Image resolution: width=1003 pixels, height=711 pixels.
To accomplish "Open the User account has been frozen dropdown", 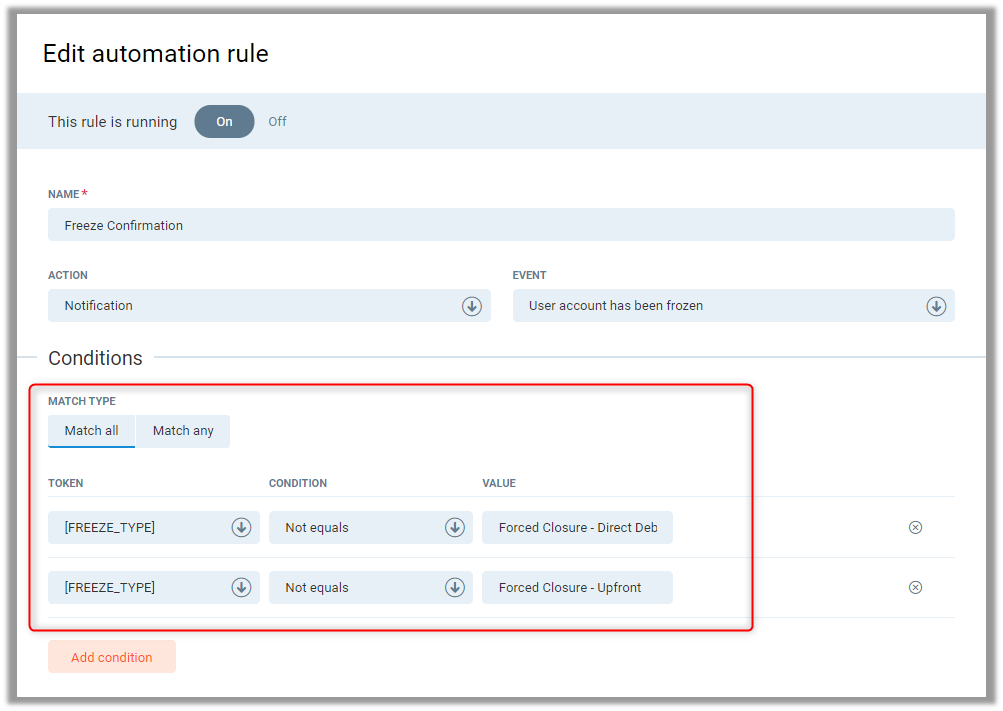I will pos(720,306).
